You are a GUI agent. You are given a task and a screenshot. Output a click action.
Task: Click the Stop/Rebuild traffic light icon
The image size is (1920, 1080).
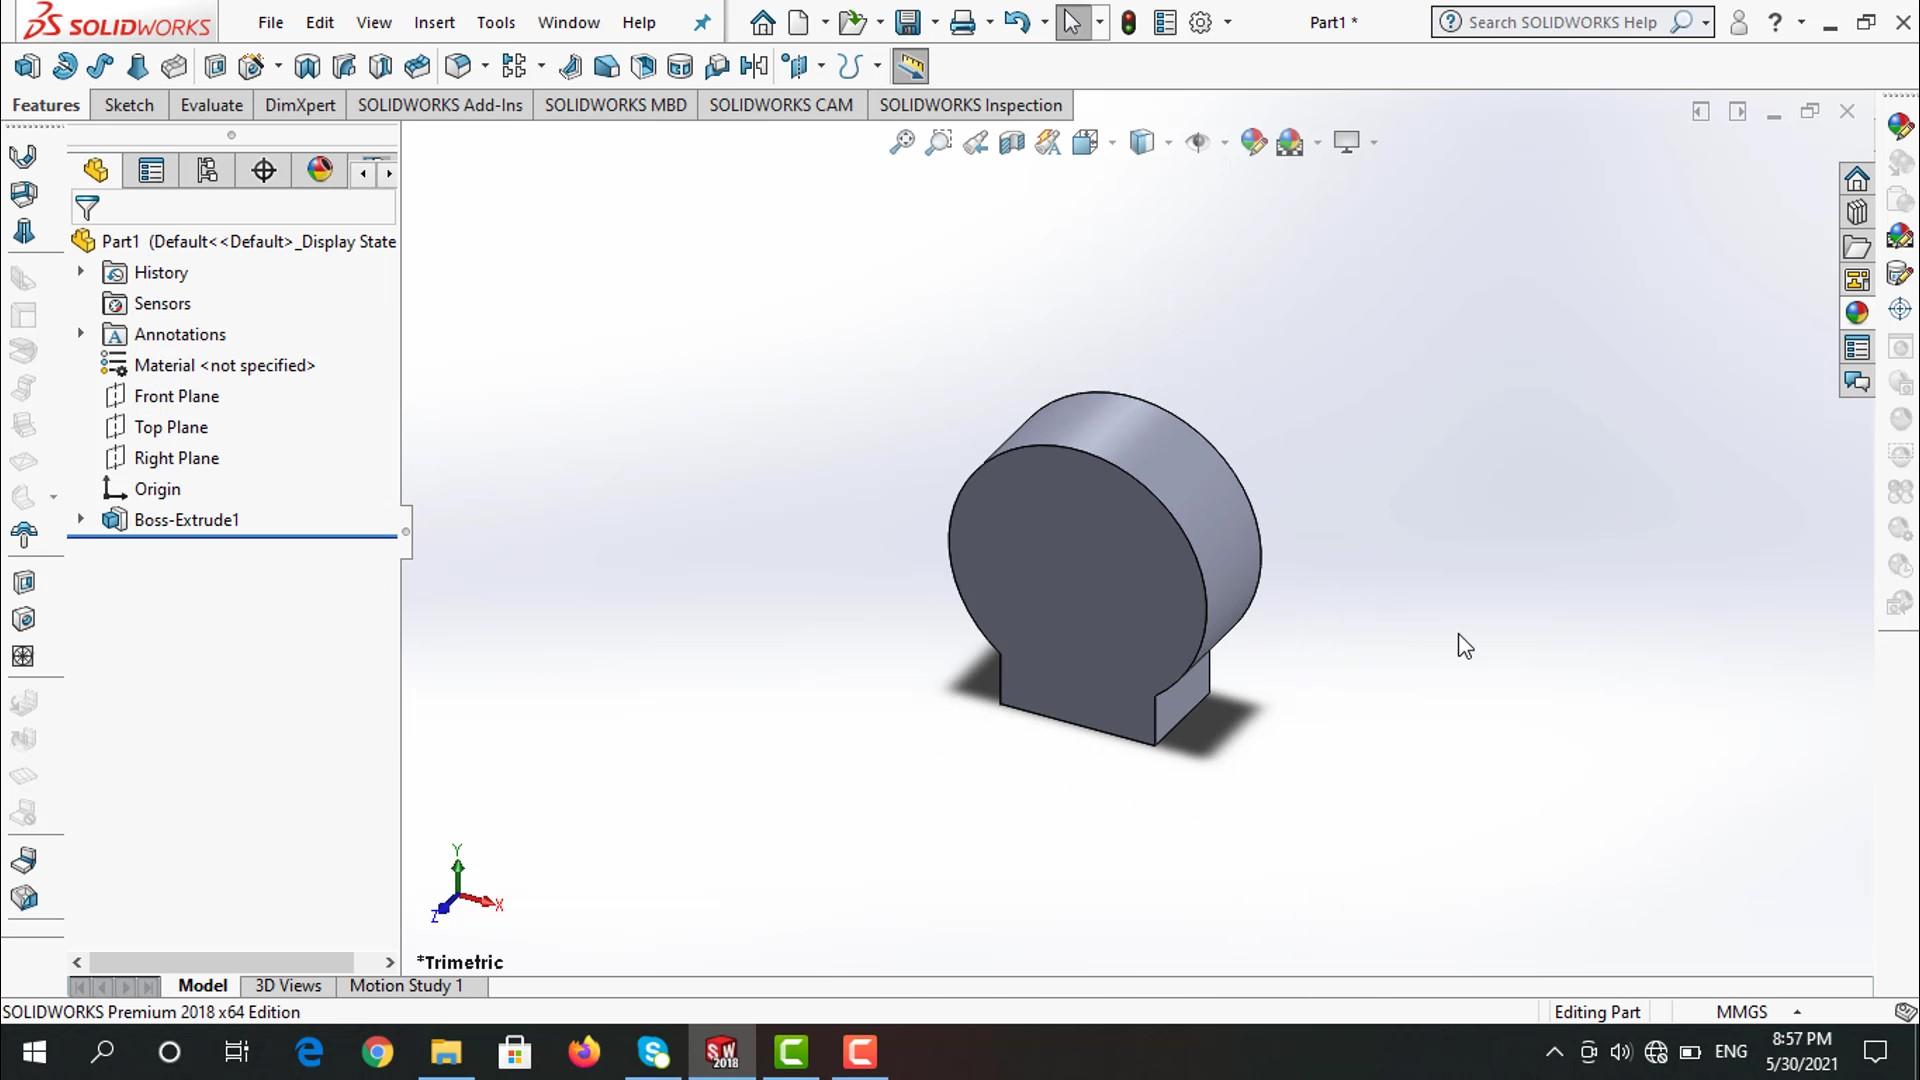tap(1129, 23)
